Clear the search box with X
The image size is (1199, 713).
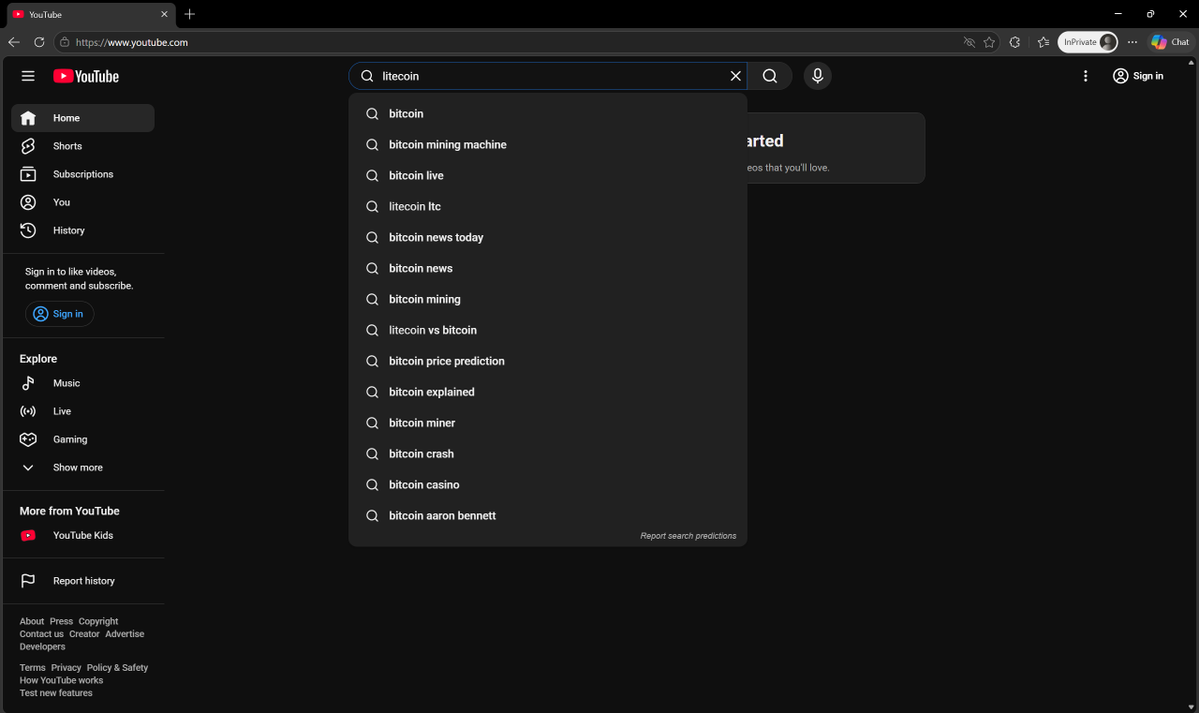736,76
